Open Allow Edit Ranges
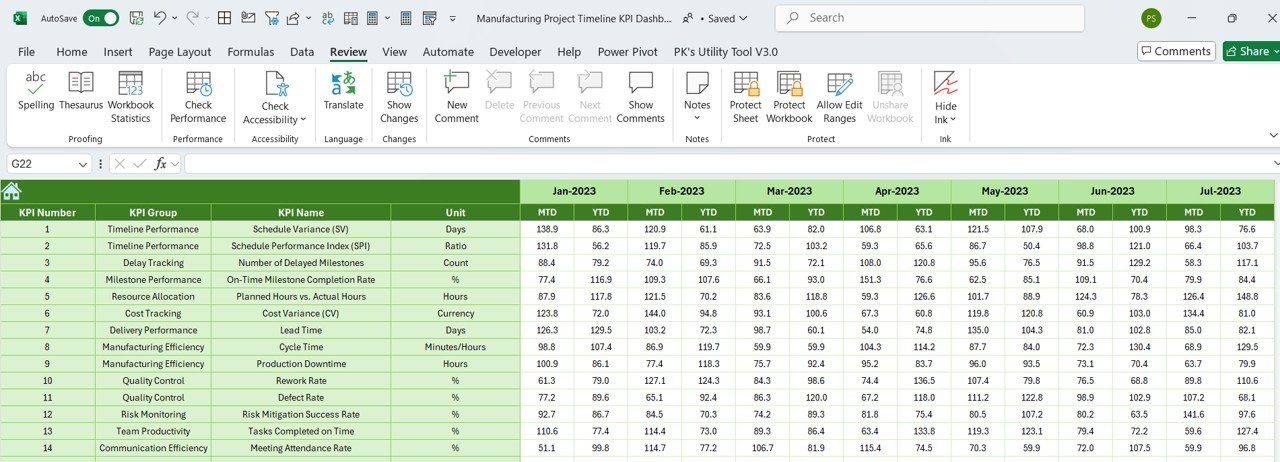Screen dimensions: 1280x462 pyautogui.click(x=839, y=98)
